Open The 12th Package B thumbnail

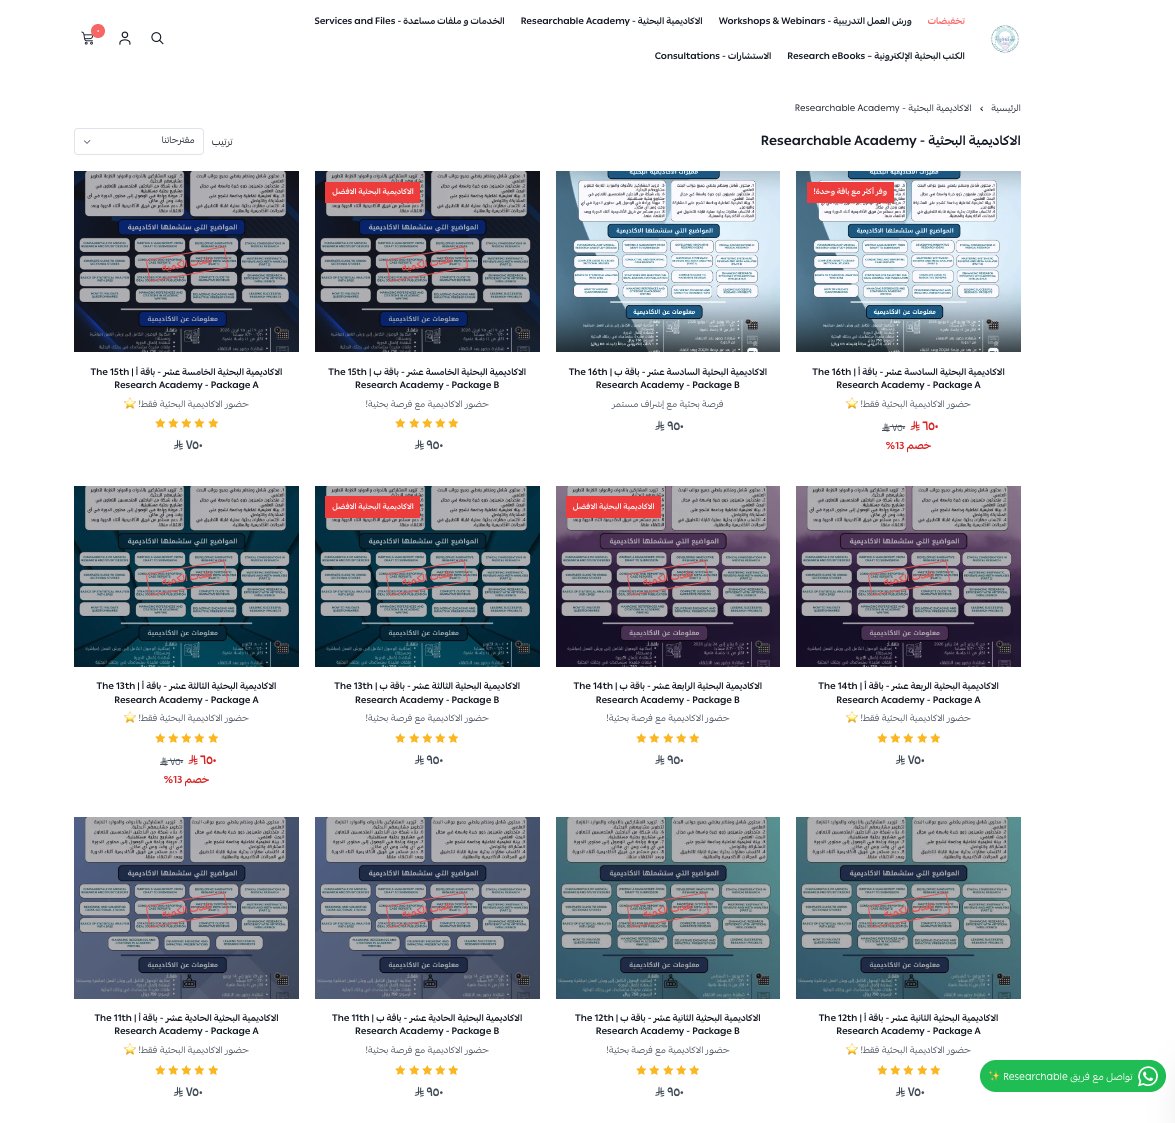click(x=668, y=908)
